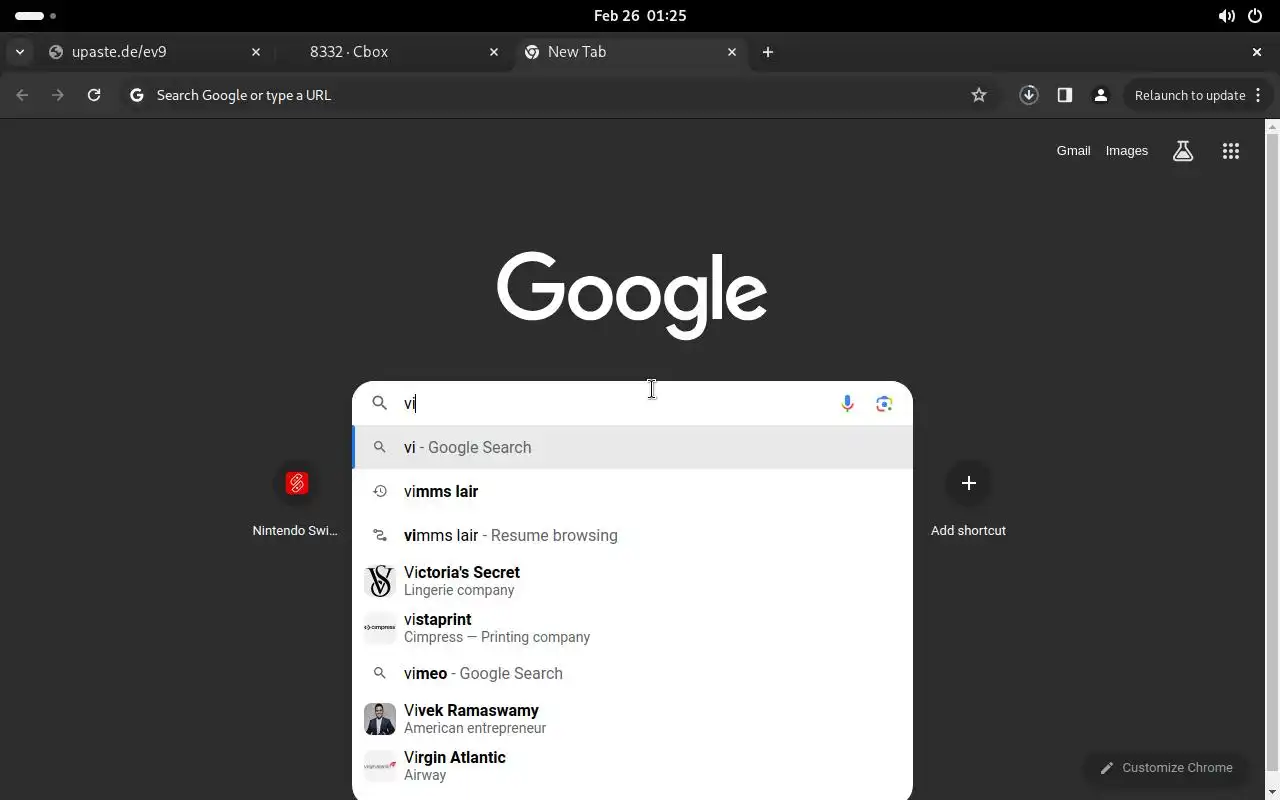1280x800 pixels.
Task: Click the forward navigation arrow
Action: point(58,95)
